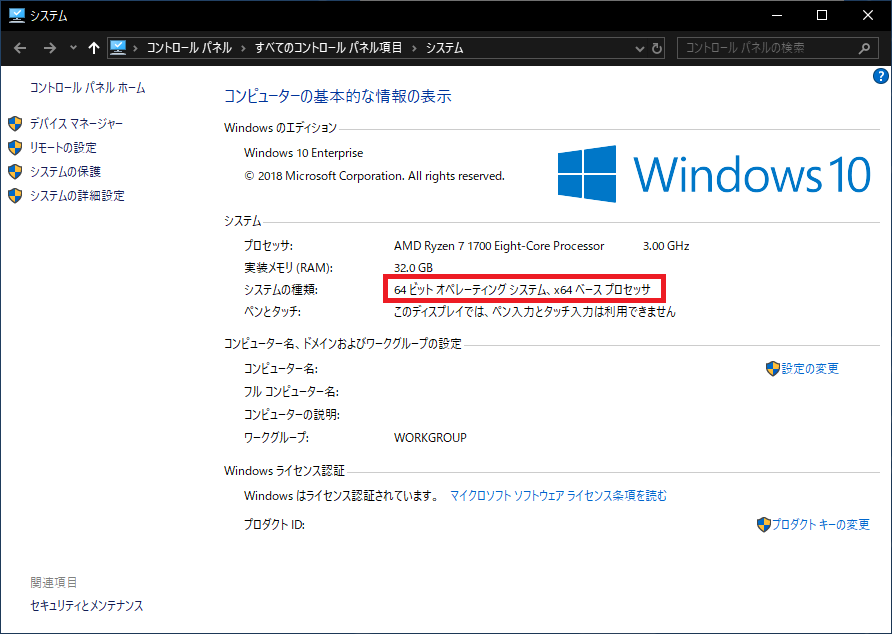Open help with the question mark
This screenshot has height=634, width=892.
tap(881, 76)
